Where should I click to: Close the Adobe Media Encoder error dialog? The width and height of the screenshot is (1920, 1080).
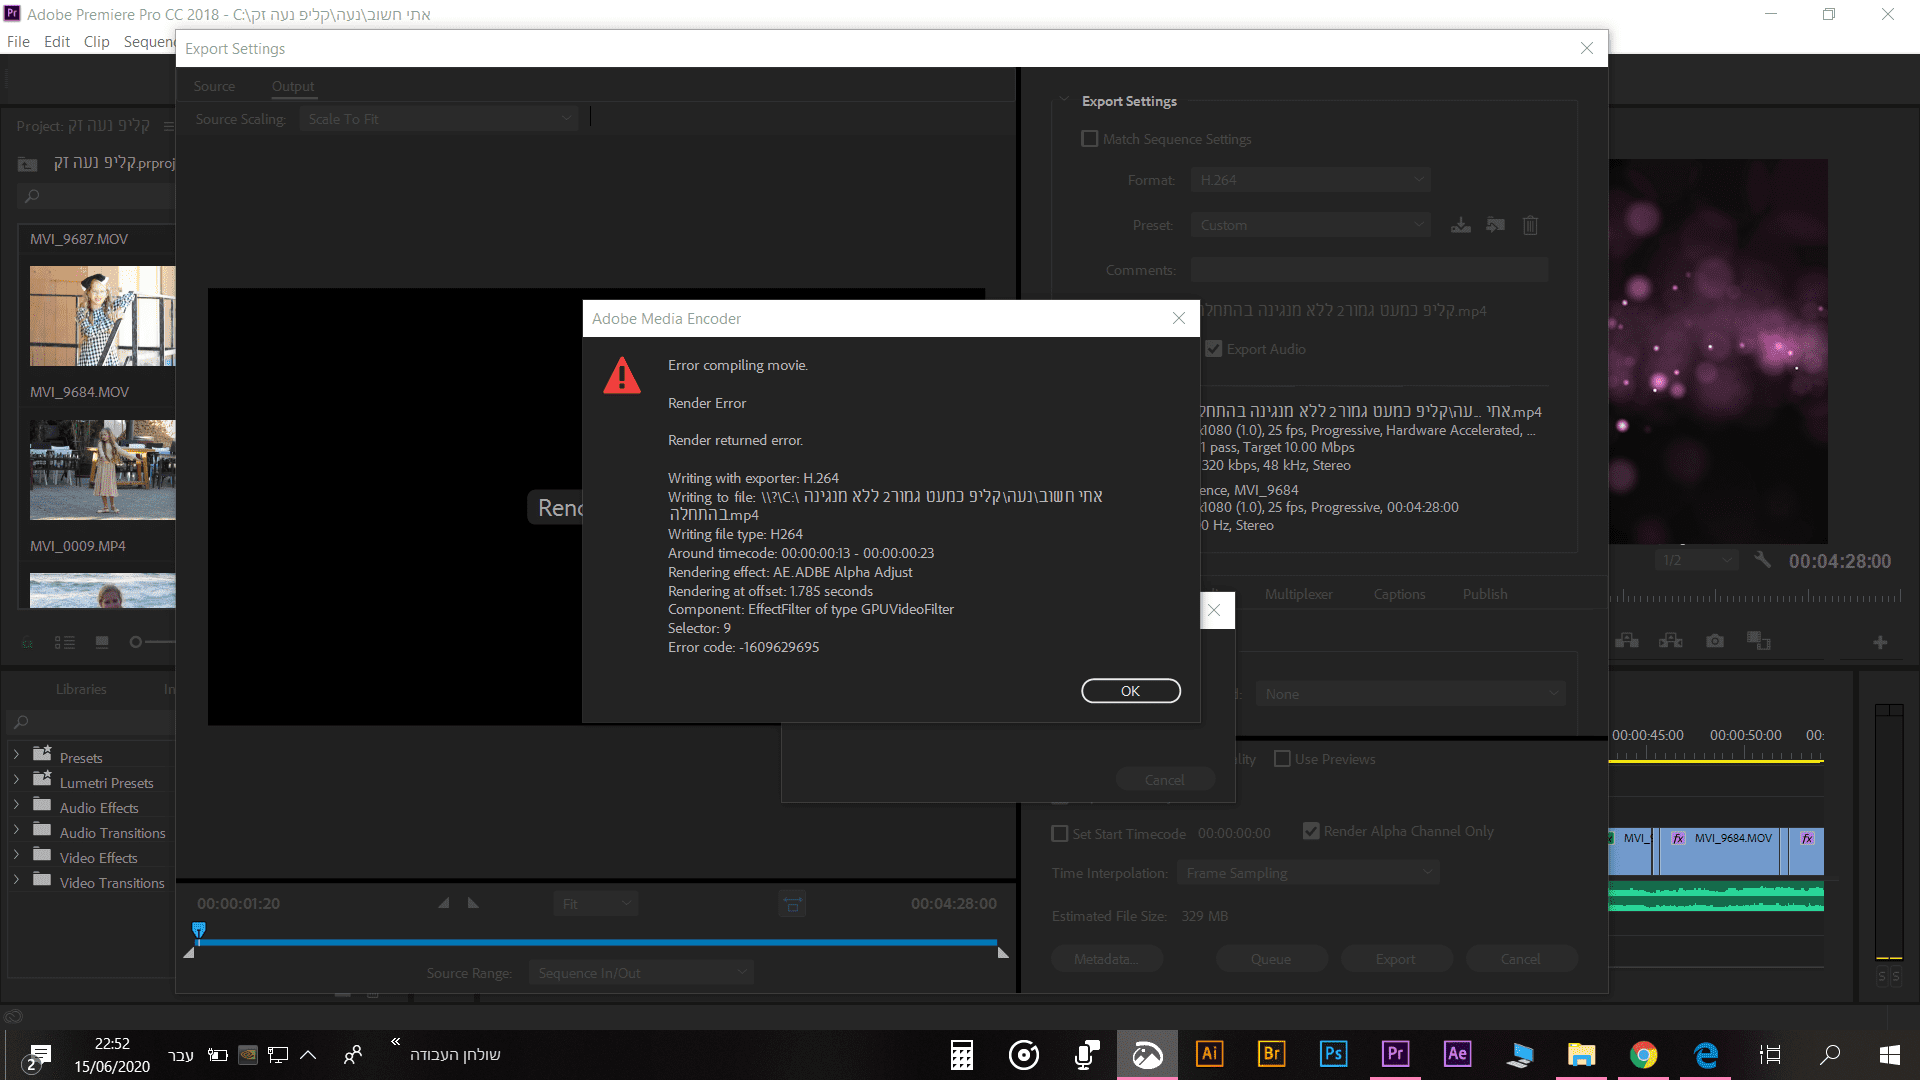pyautogui.click(x=1179, y=318)
